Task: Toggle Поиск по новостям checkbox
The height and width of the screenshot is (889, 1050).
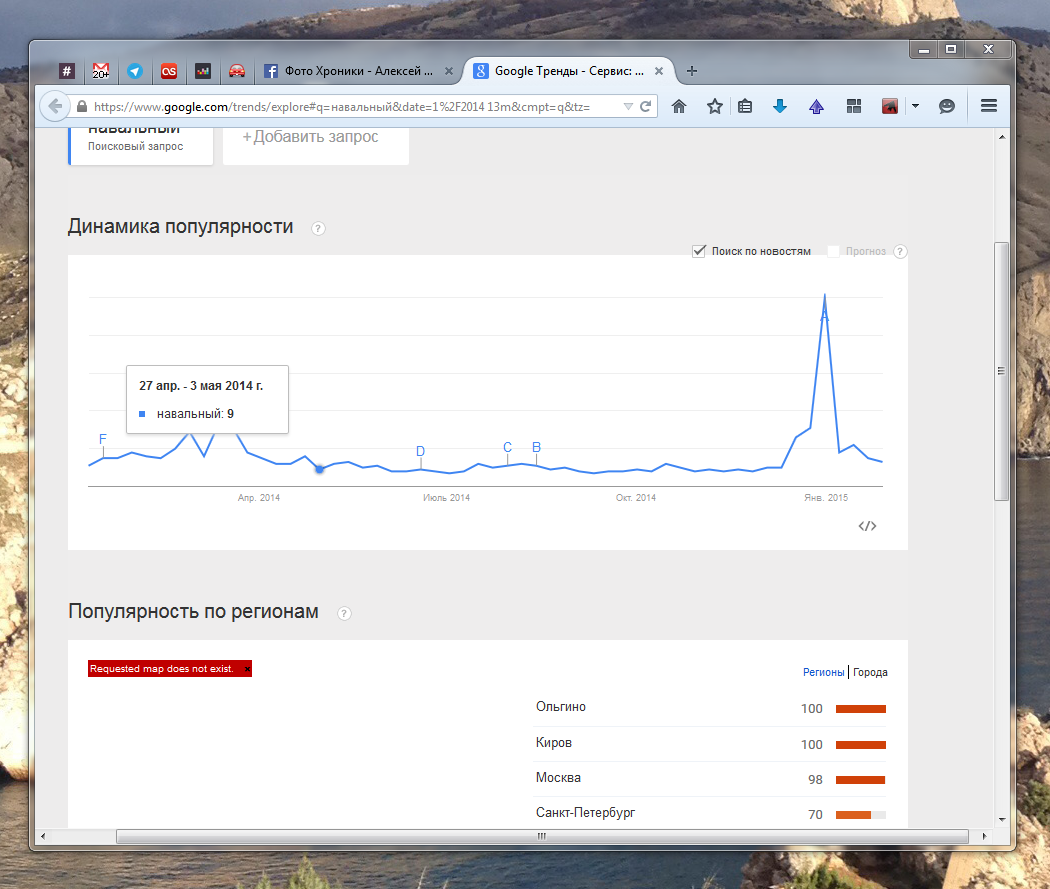Action: click(698, 251)
